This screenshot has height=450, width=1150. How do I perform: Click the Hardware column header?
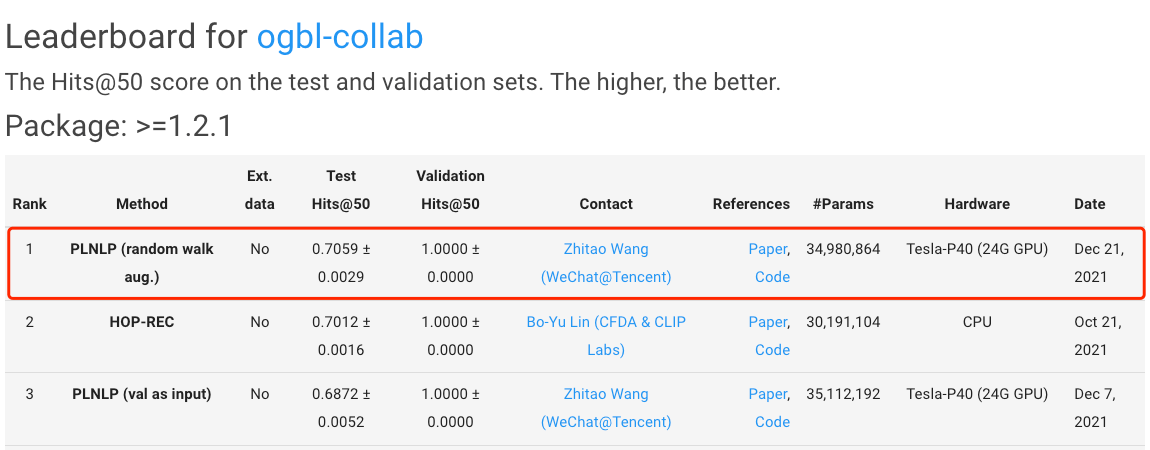[x=977, y=204]
